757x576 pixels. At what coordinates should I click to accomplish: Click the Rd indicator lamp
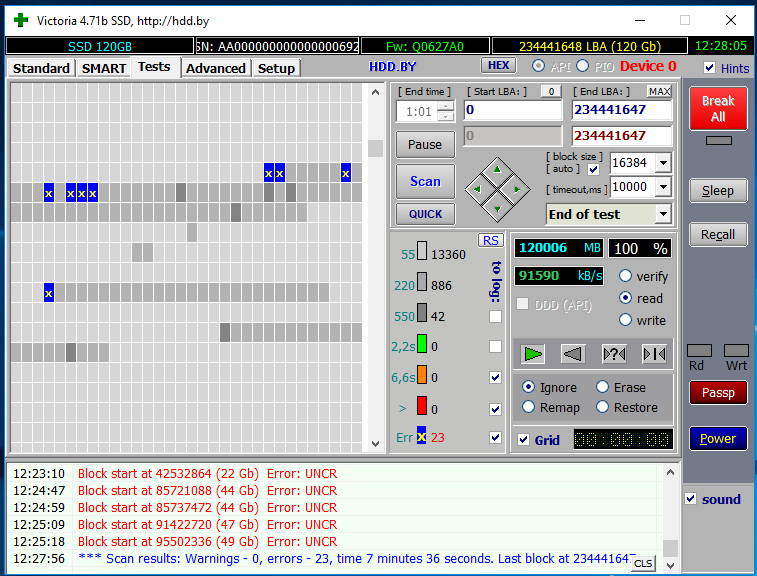click(x=699, y=351)
